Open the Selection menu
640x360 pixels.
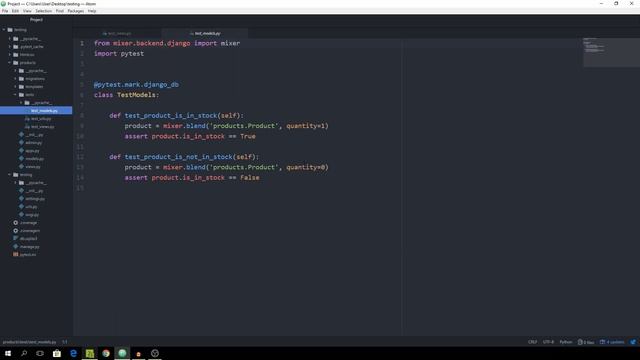pos(44,11)
